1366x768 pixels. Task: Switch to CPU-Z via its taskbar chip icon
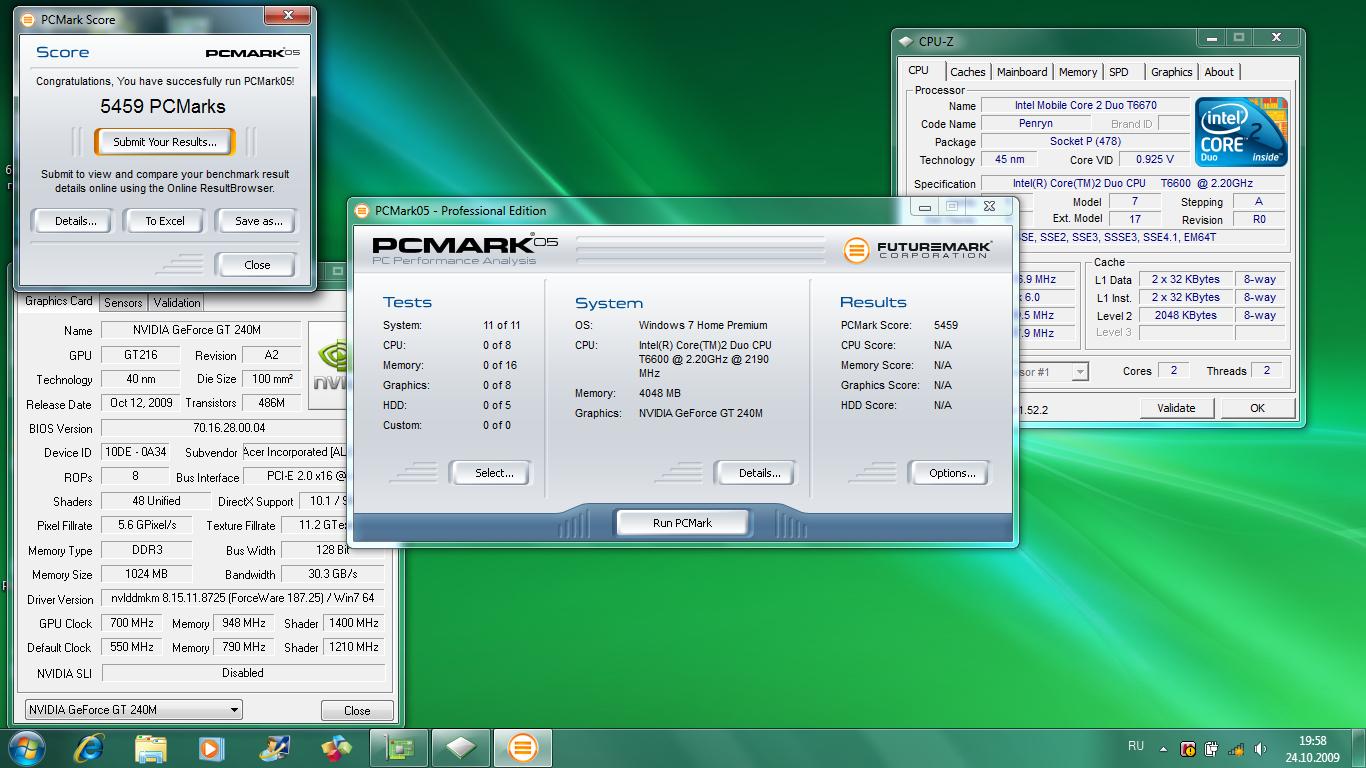[x=460, y=747]
